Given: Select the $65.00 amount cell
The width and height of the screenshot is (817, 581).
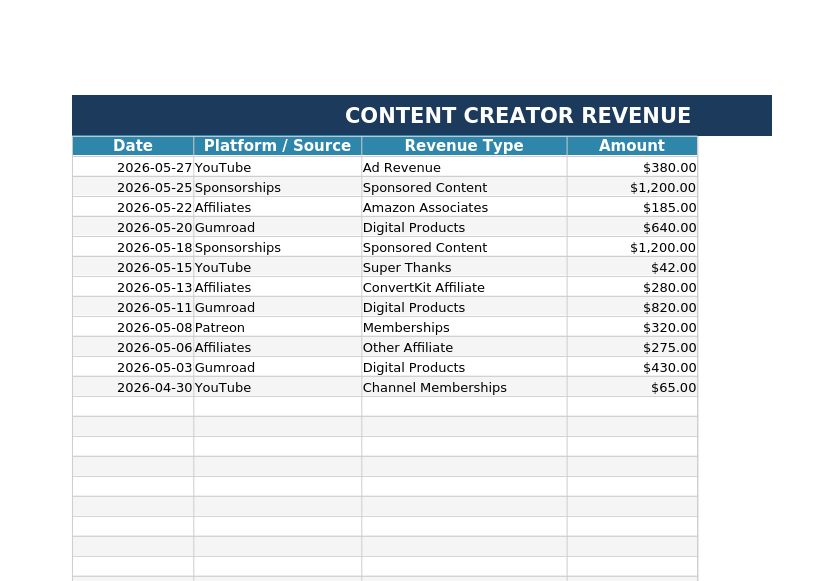Looking at the screenshot, I should (x=632, y=388).
